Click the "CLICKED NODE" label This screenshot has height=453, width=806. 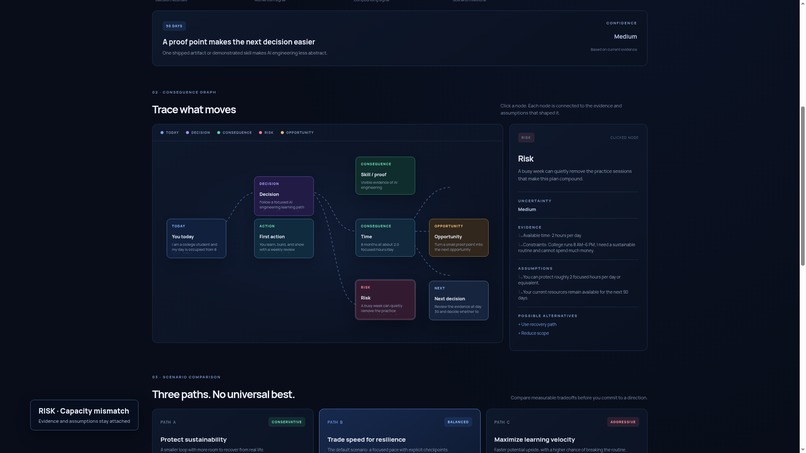(624, 138)
